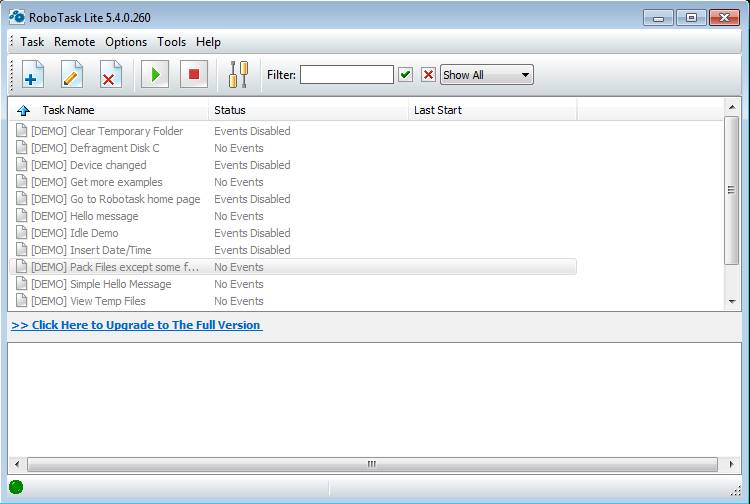Open the Show All filter dropdown
The image size is (750, 504).
click(x=486, y=75)
